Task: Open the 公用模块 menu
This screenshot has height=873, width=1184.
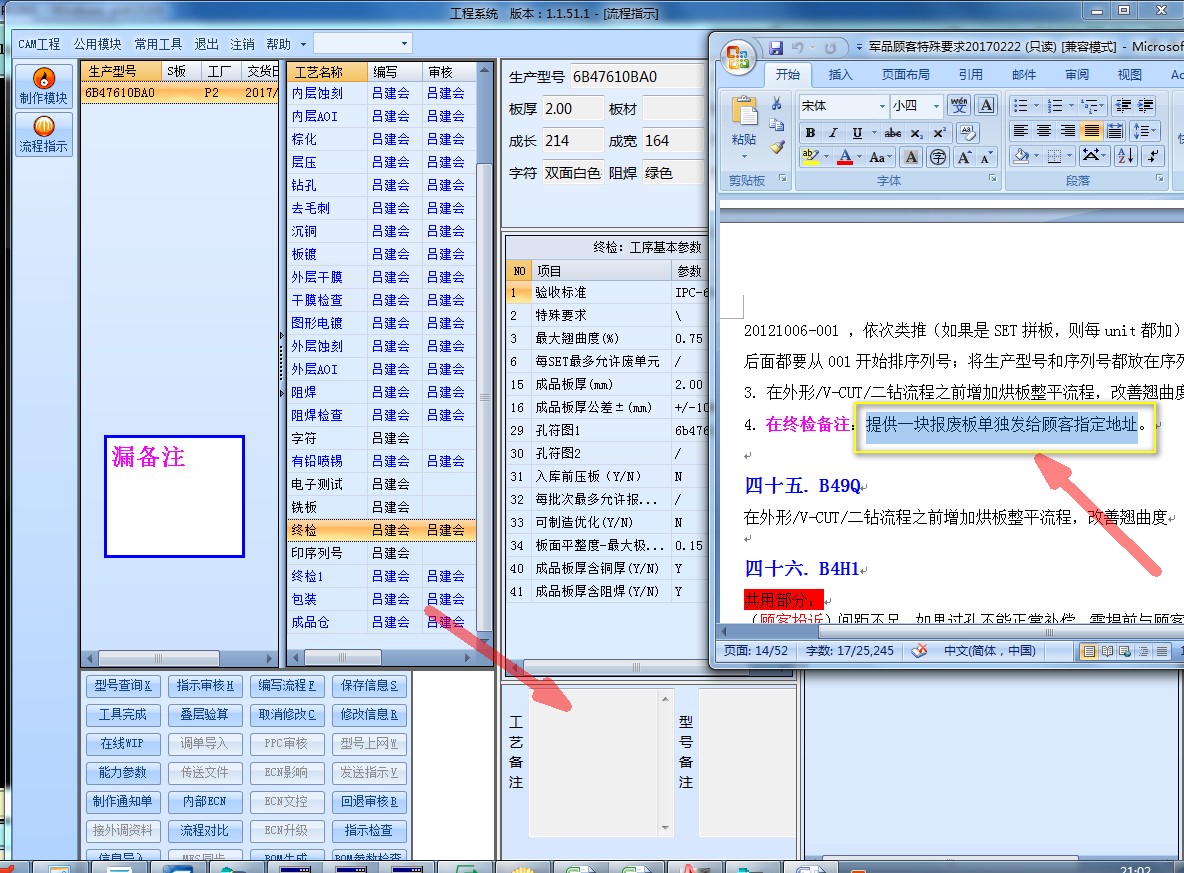Action: coord(97,44)
